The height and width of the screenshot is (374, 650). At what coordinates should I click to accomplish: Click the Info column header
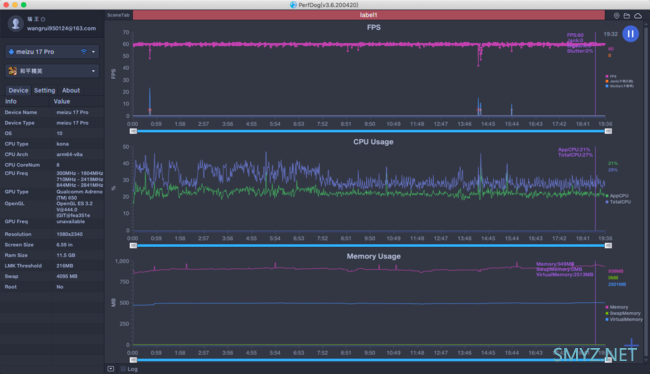[x=11, y=101]
